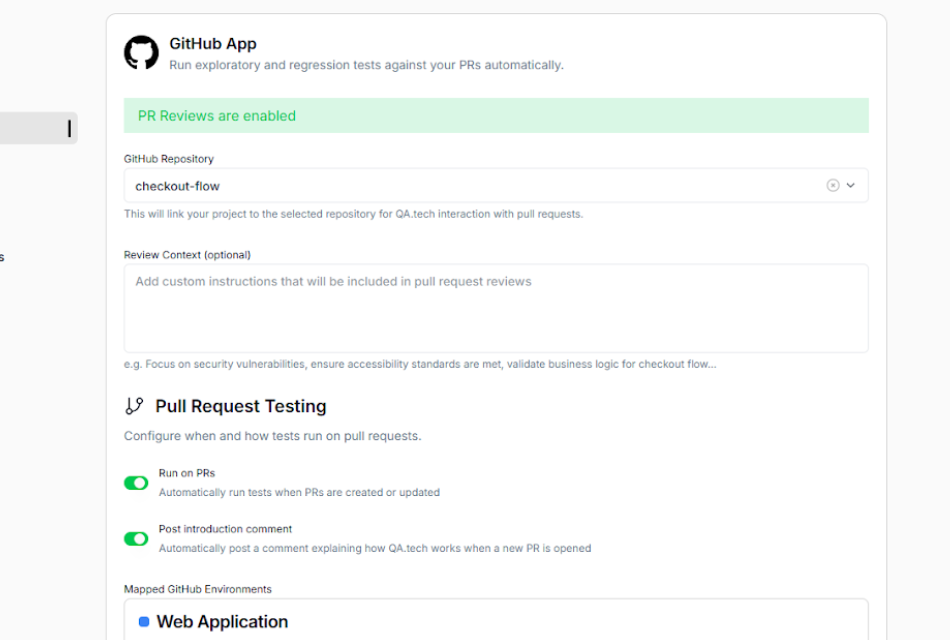Click the PR Reviews are enabled banner
The image size is (950, 640).
(x=495, y=115)
